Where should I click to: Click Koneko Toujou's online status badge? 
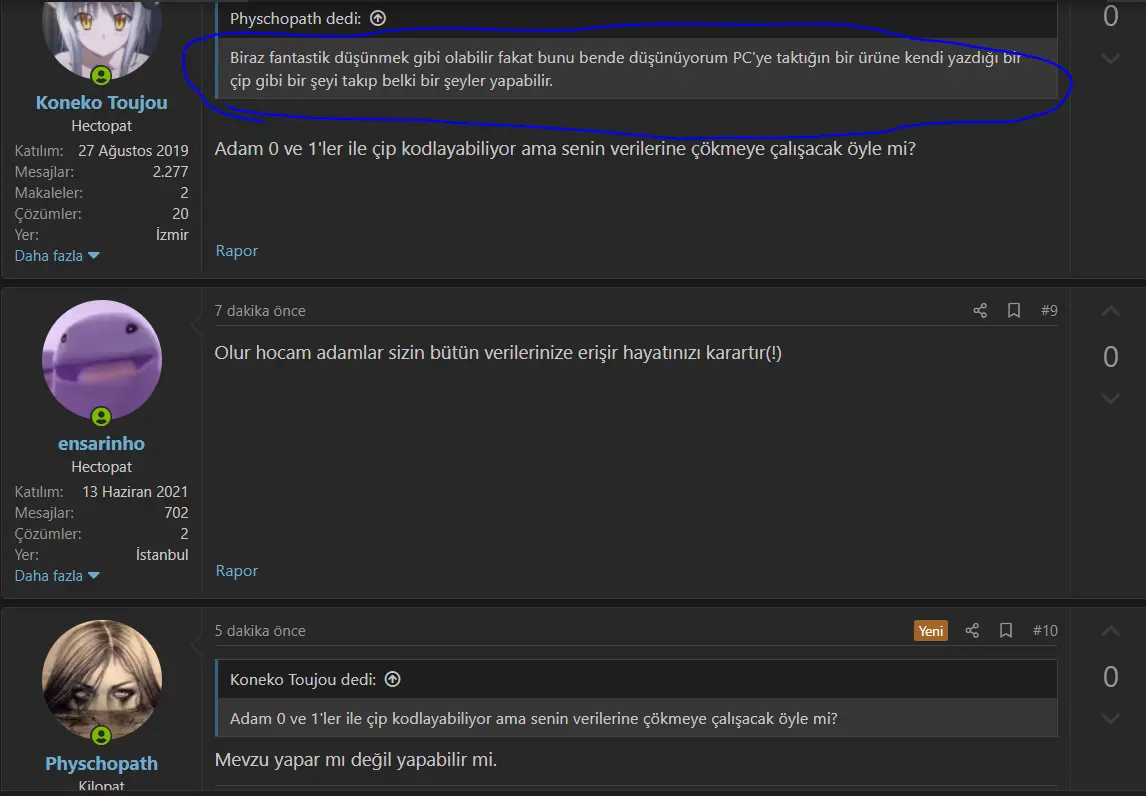point(101,75)
